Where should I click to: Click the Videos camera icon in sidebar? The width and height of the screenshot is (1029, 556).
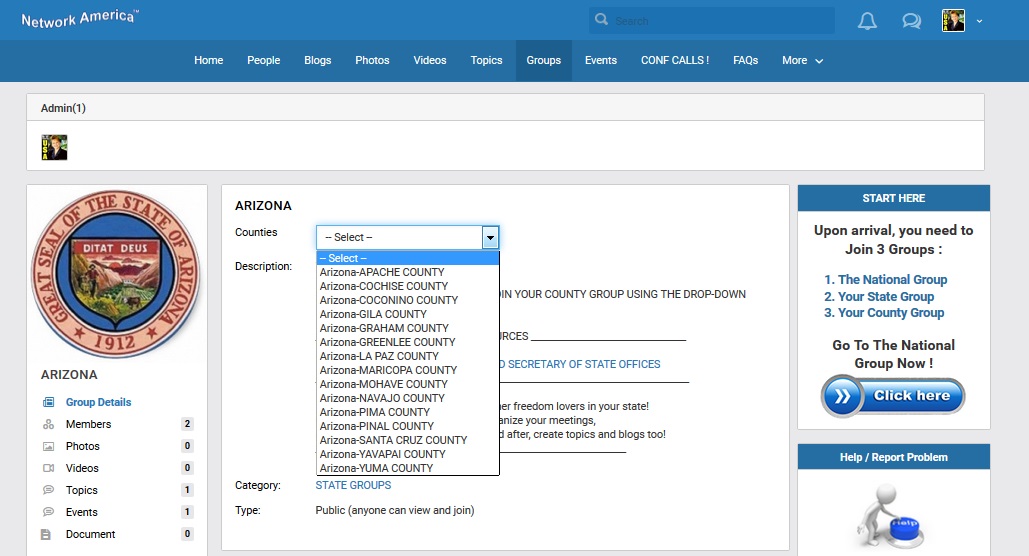click(x=47, y=468)
